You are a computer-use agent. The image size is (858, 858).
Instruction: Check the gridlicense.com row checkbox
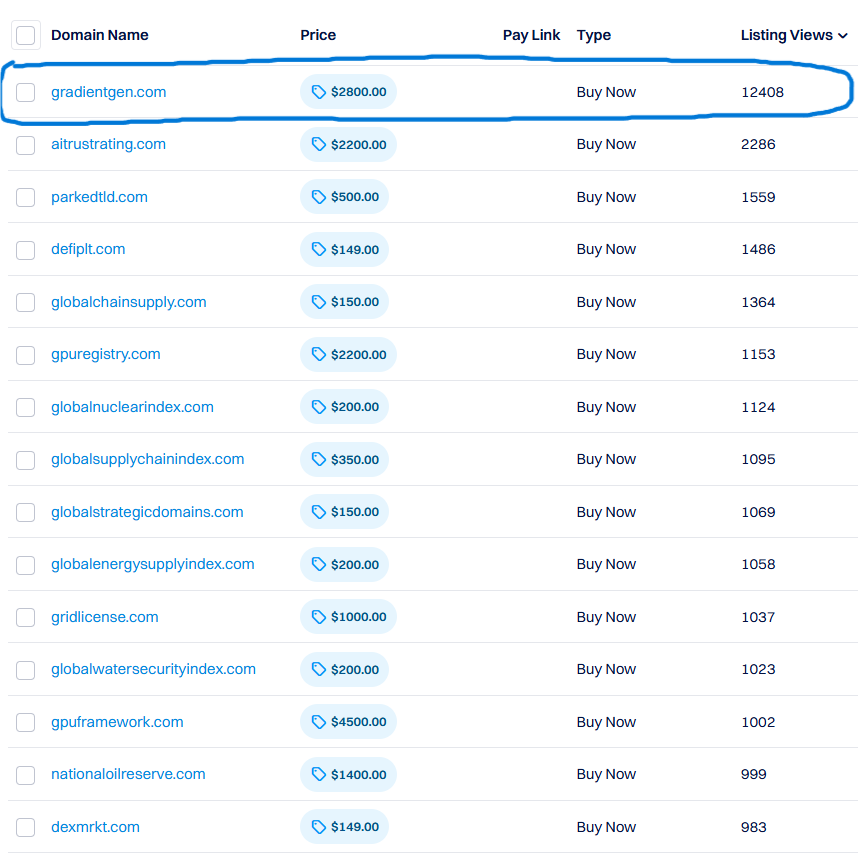pyautogui.click(x=26, y=617)
